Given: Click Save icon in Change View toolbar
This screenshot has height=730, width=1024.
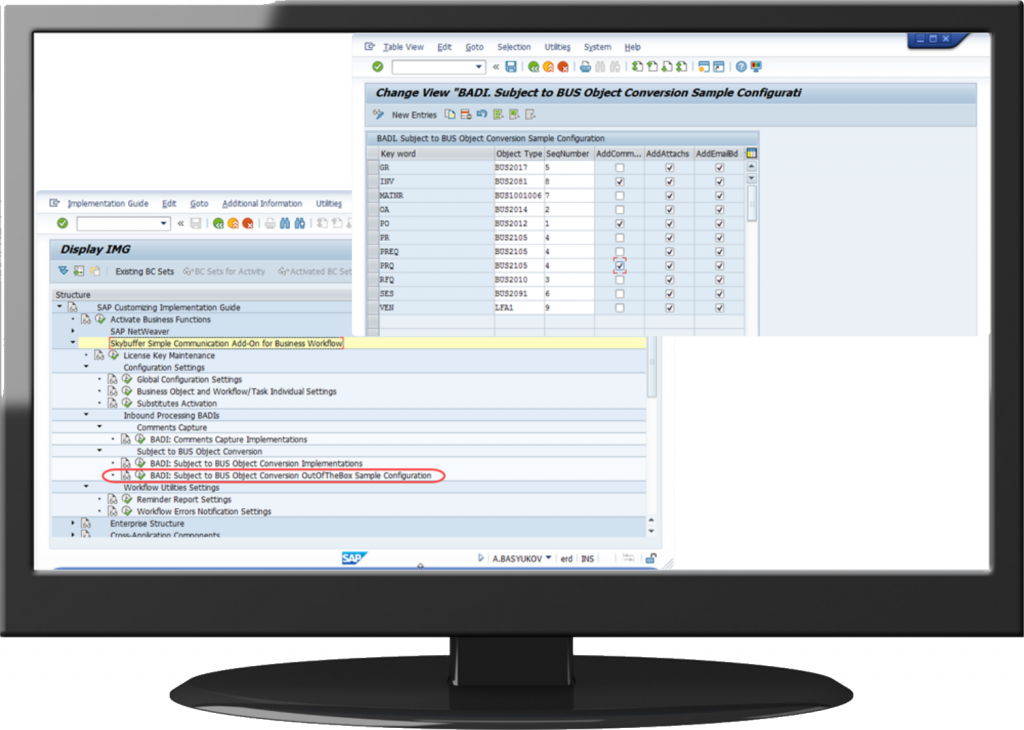Looking at the screenshot, I should (x=511, y=67).
